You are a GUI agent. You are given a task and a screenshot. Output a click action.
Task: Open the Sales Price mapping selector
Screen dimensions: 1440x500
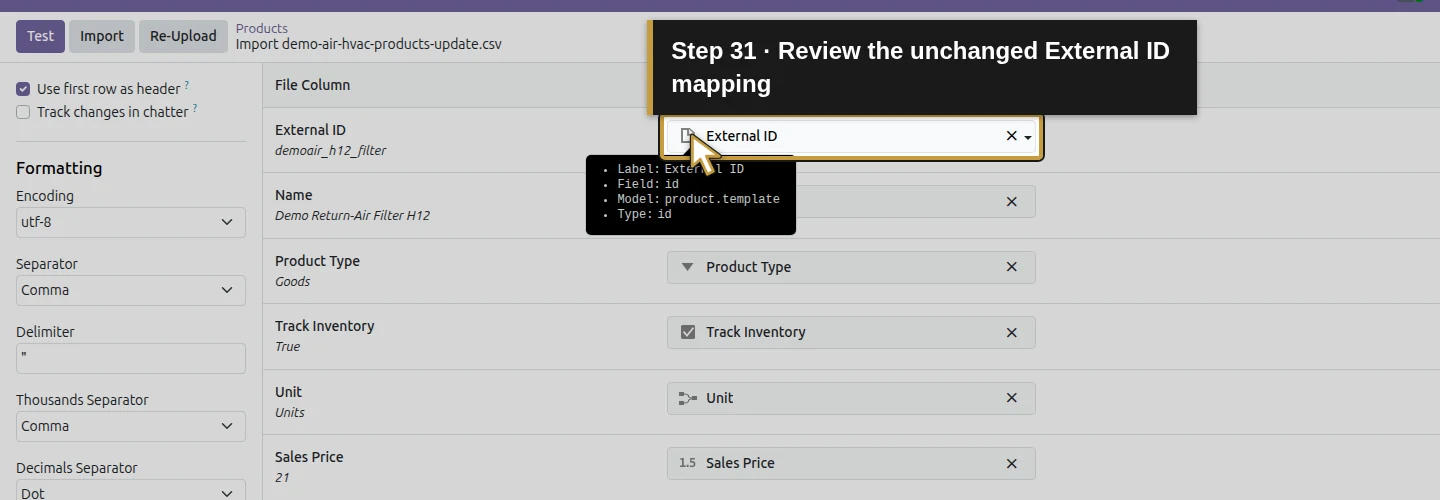pyautogui.click(x=851, y=463)
